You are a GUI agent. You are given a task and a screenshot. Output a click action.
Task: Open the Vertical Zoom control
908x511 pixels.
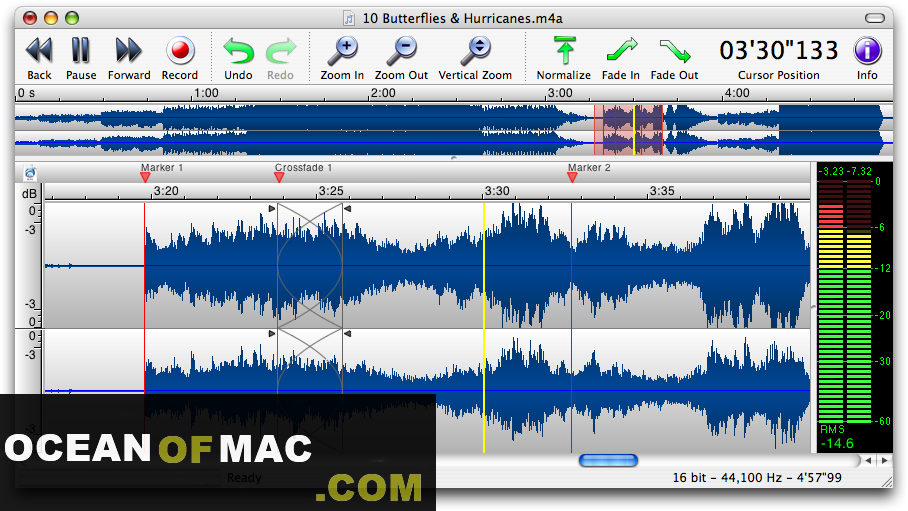(x=475, y=50)
